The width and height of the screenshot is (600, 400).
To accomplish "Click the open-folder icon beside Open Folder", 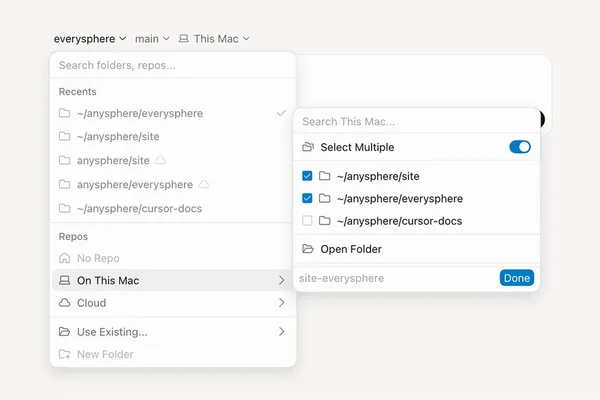I will tap(308, 249).
